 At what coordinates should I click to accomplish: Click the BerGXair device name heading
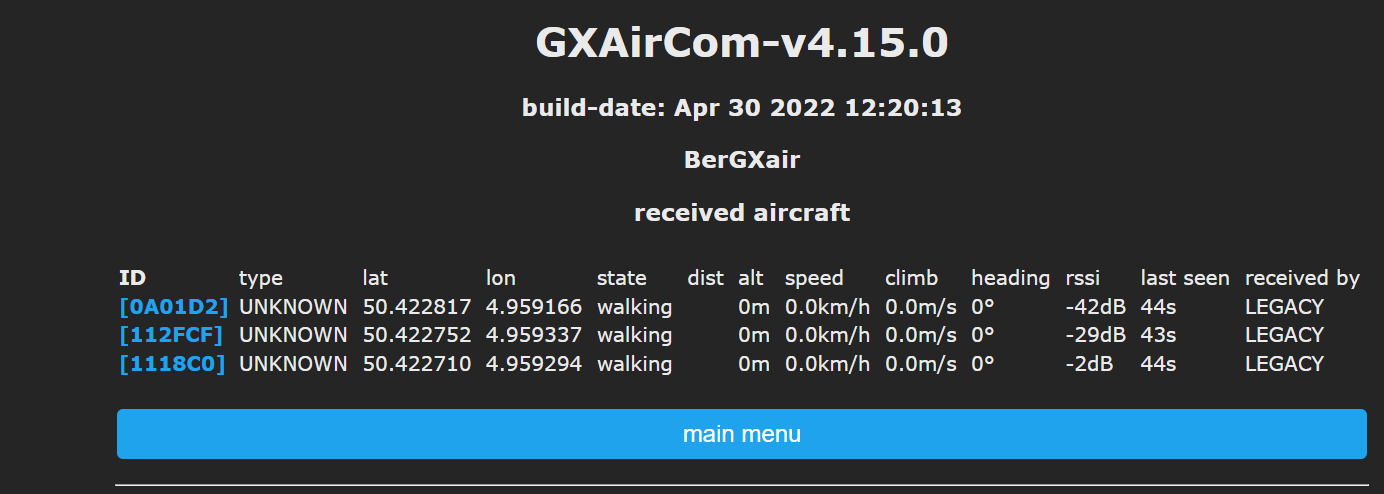(742, 160)
